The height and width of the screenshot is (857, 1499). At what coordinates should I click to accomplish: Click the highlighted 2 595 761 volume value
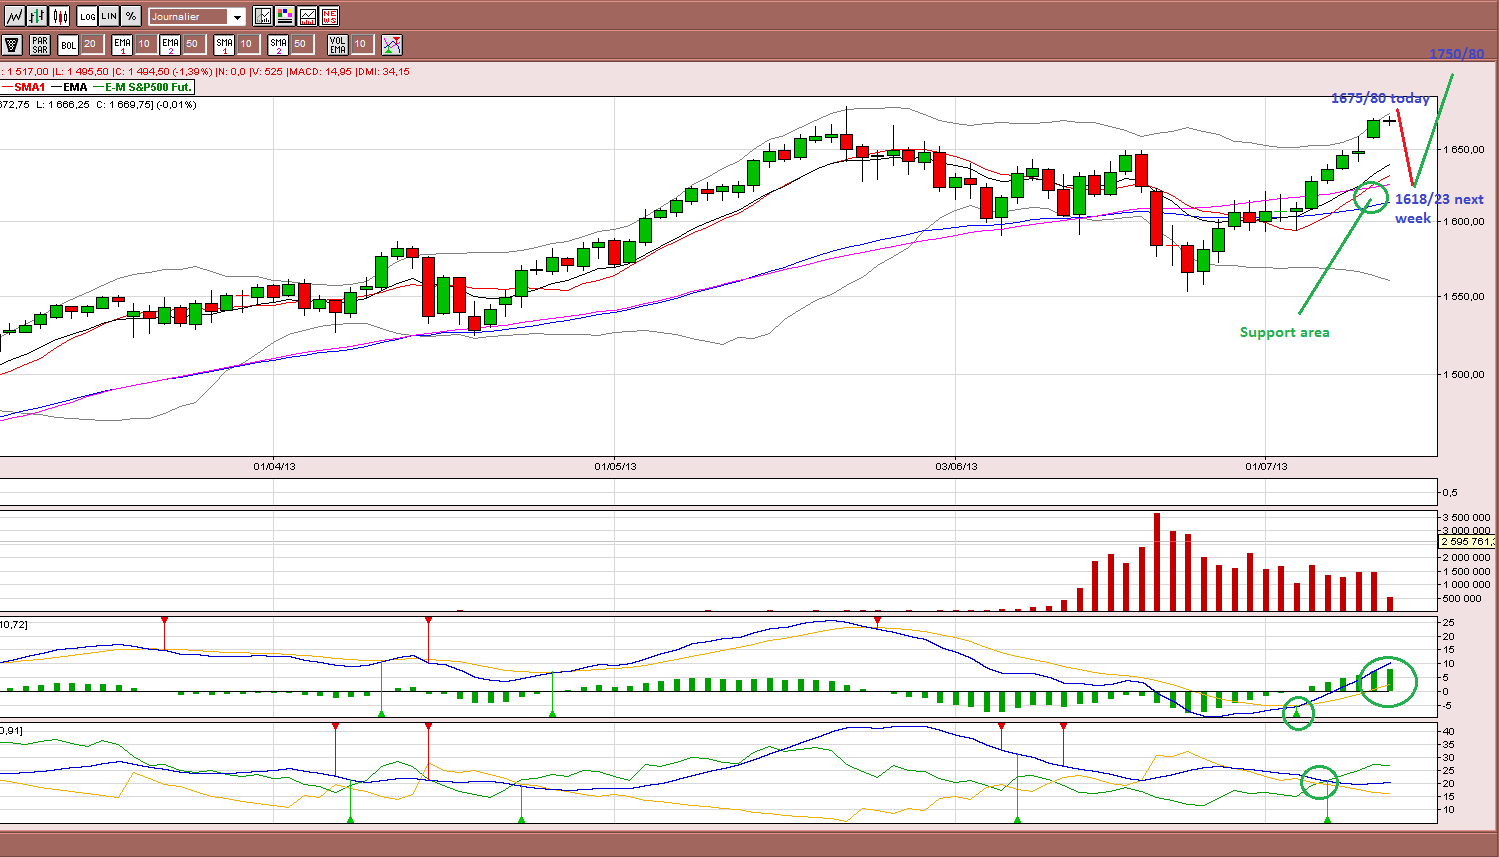point(1467,542)
